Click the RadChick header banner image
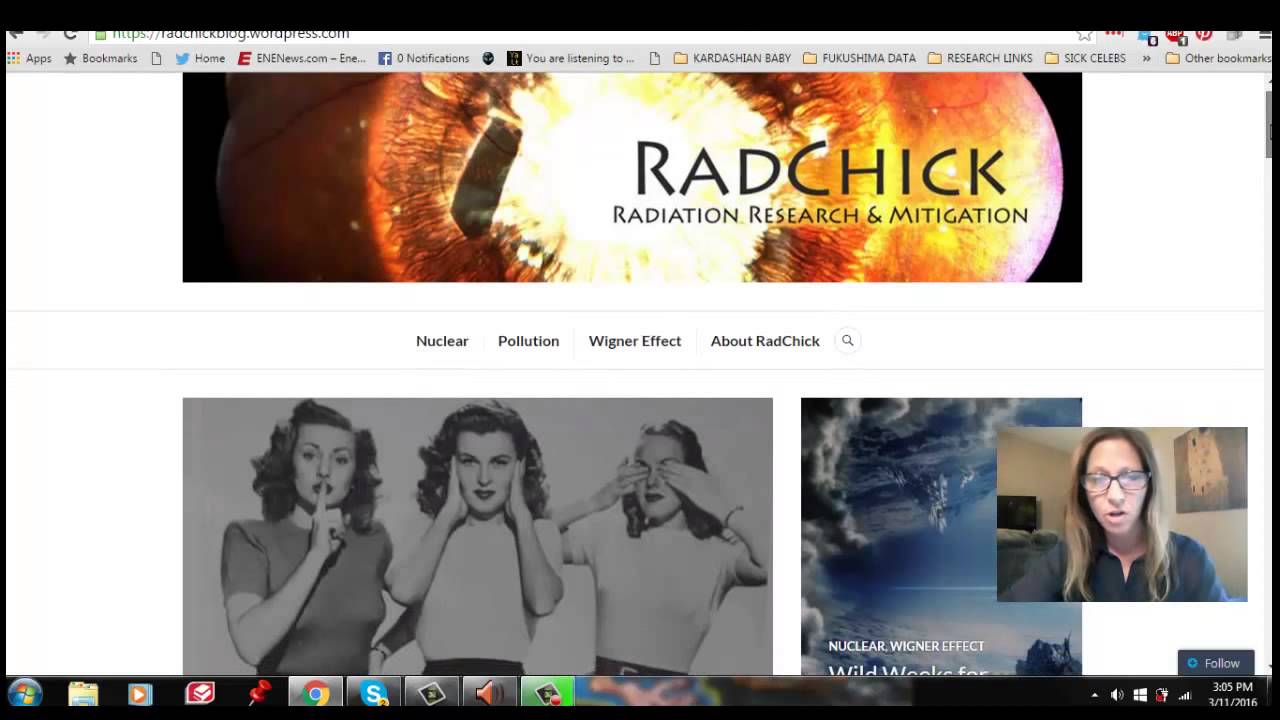1280x720 pixels. tap(632, 177)
